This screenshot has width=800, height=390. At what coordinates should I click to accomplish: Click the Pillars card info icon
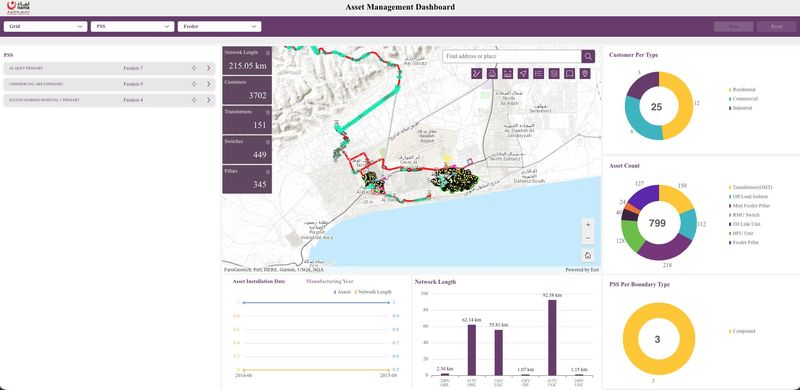(x=268, y=172)
